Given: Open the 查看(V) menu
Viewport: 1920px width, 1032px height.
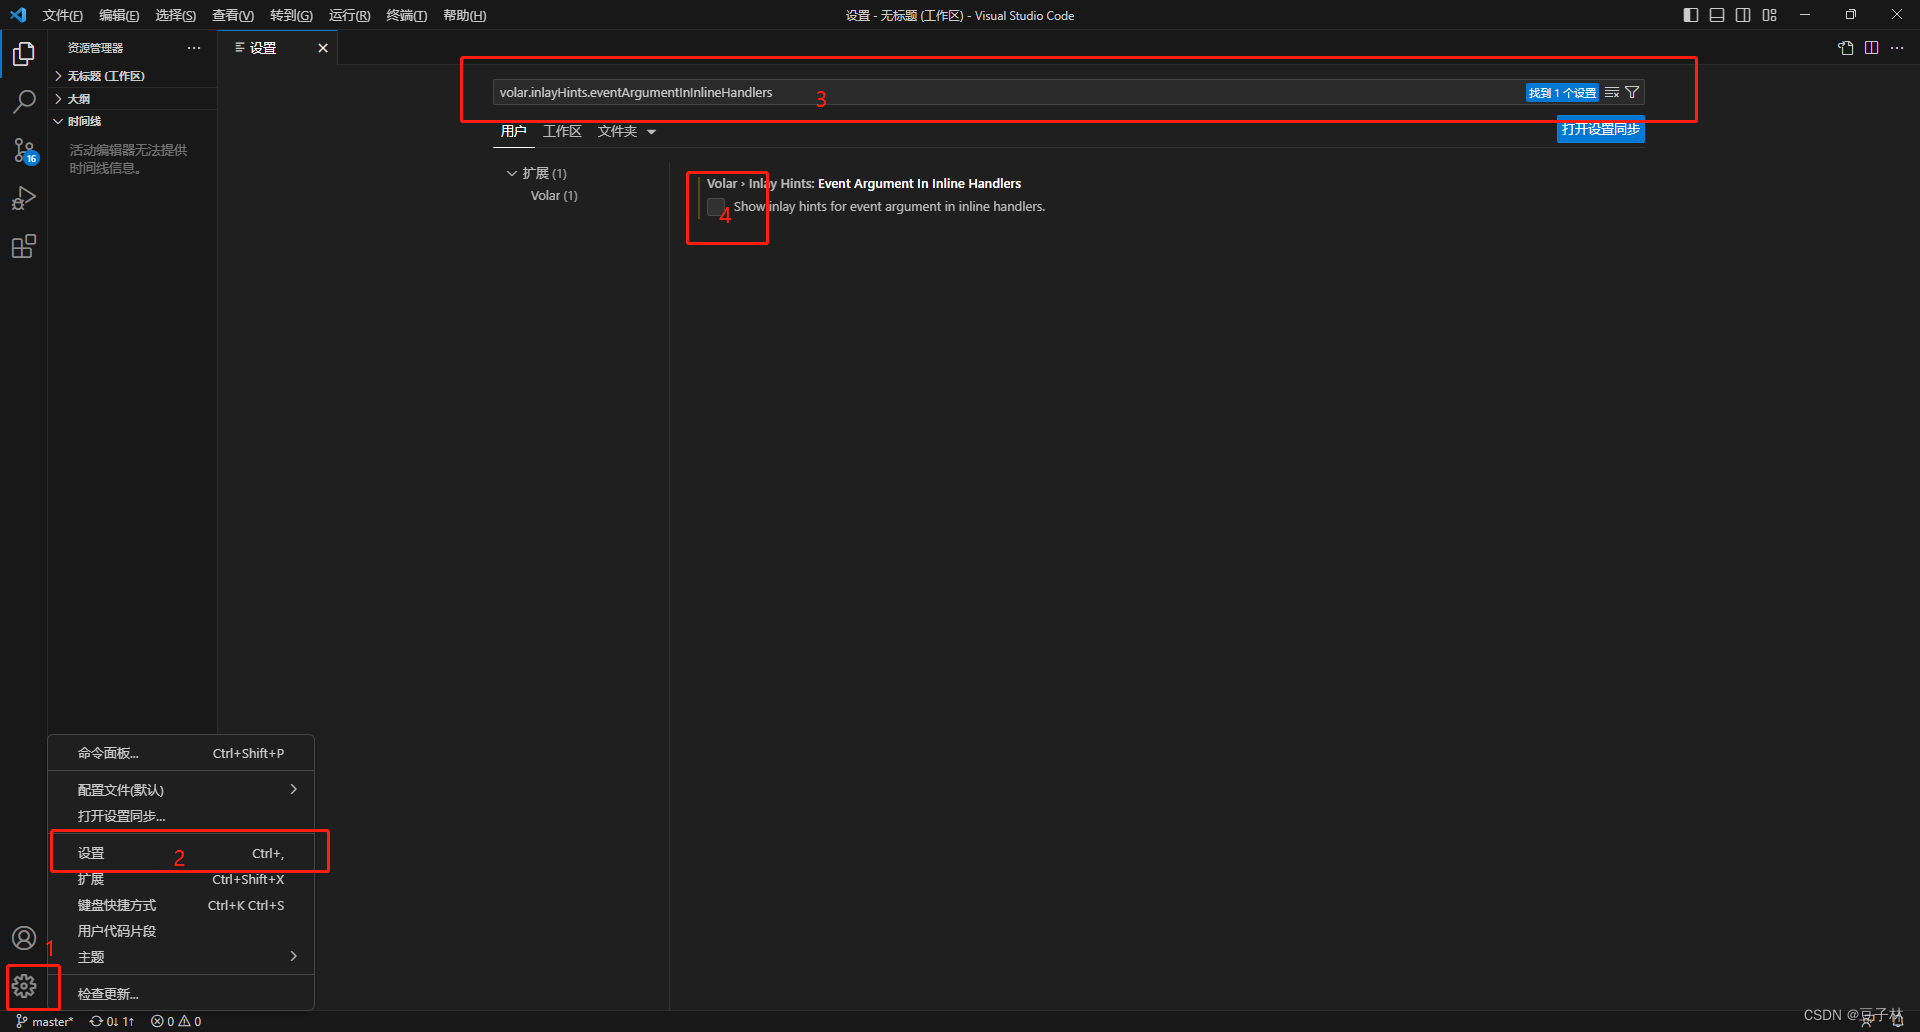Looking at the screenshot, I should tap(233, 15).
